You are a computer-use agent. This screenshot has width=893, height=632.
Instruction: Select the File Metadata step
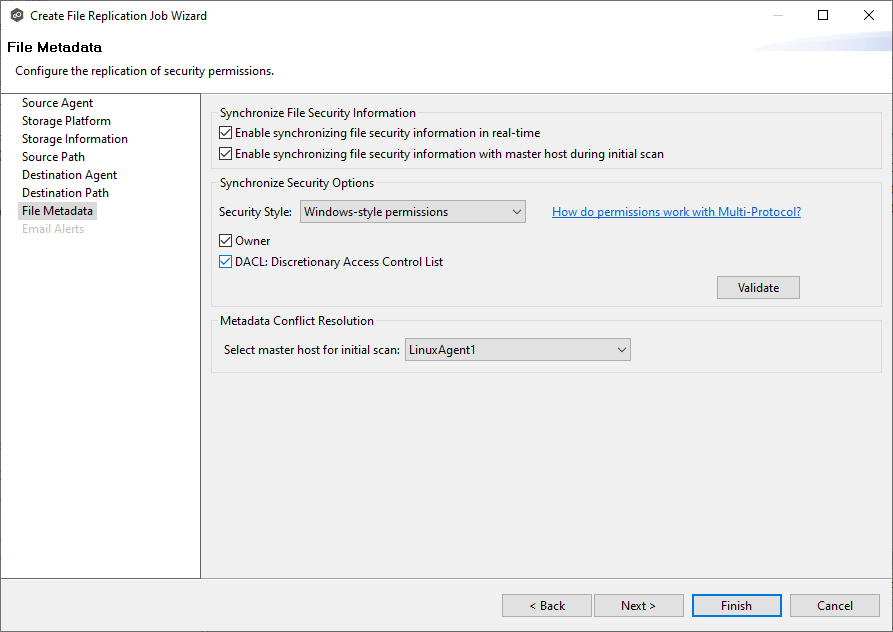pyautogui.click(x=57, y=210)
